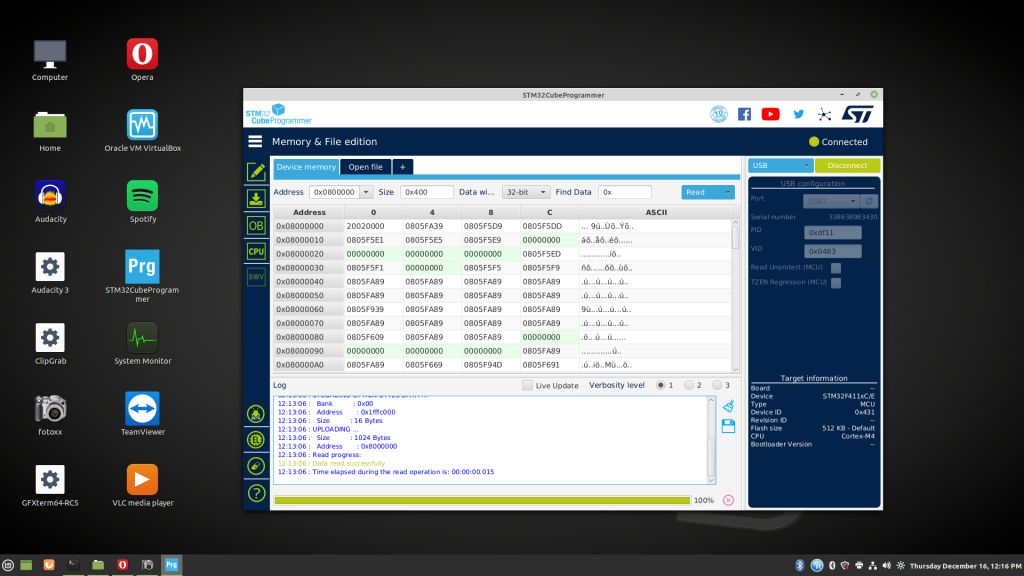Image resolution: width=1024 pixels, height=576 pixels.
Task: Click the Find Data input field
Action: point(625,192)
